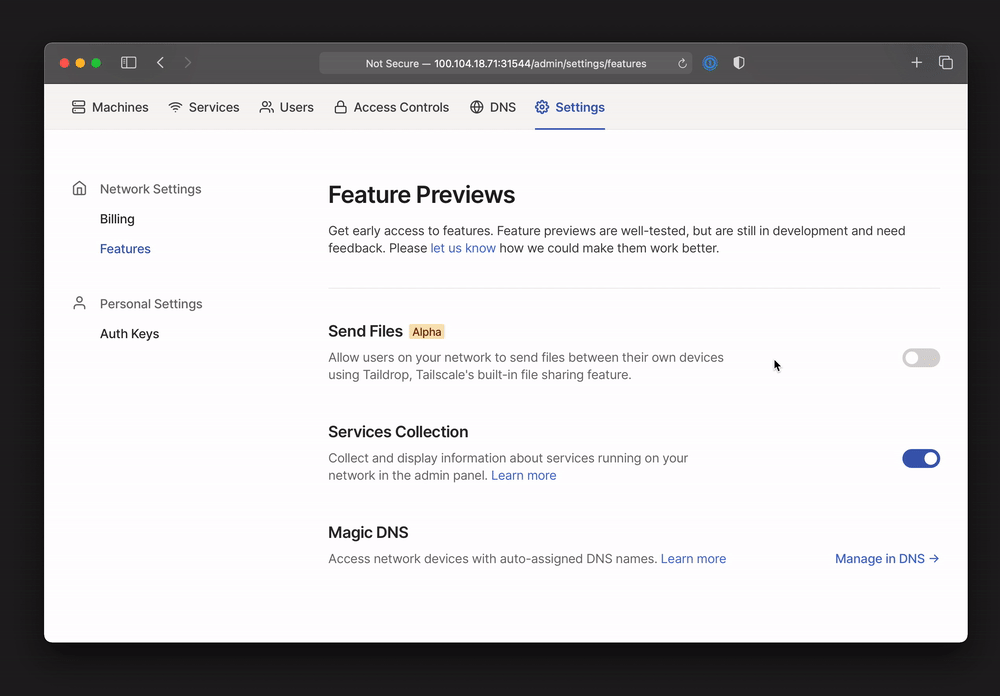This screenshot has width=1000, height=696.
Task: Enable the Send Files toggle
Action: (x=921, y=358)
